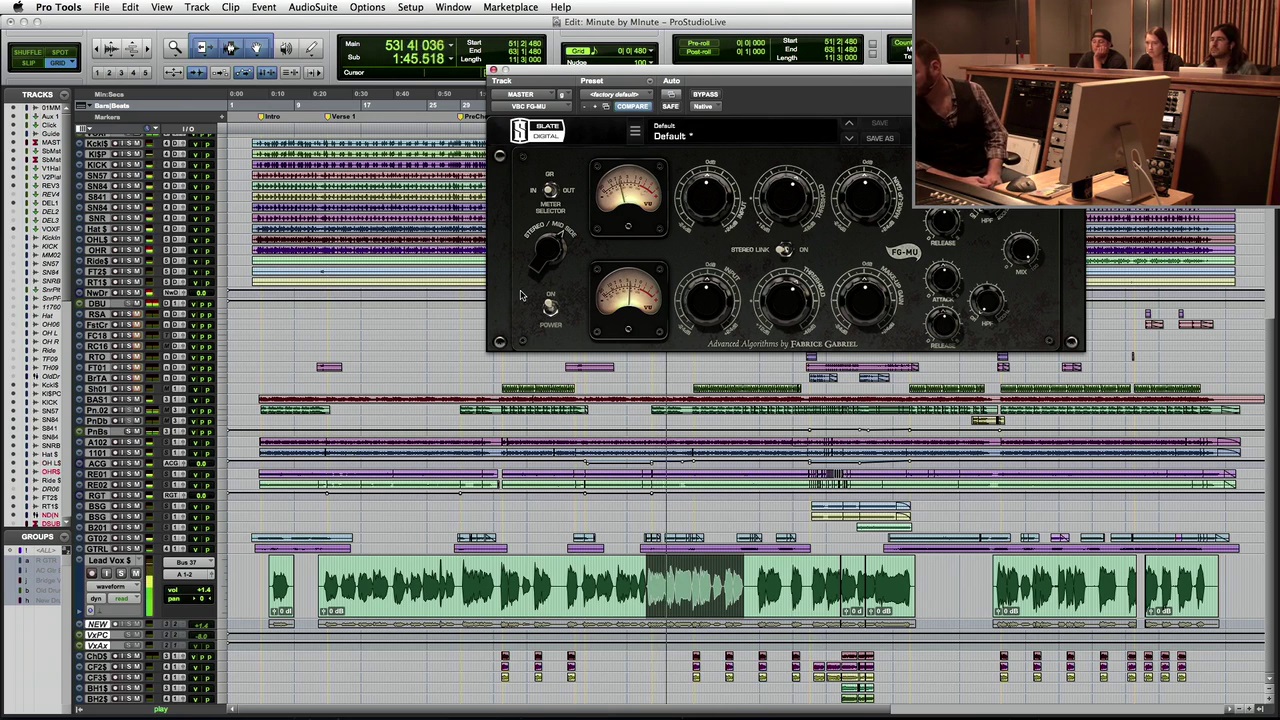The height and width of the screenshot is (720, 1280).
Task: Click the Slate Digital logo
Action: [x=538, y=131]
